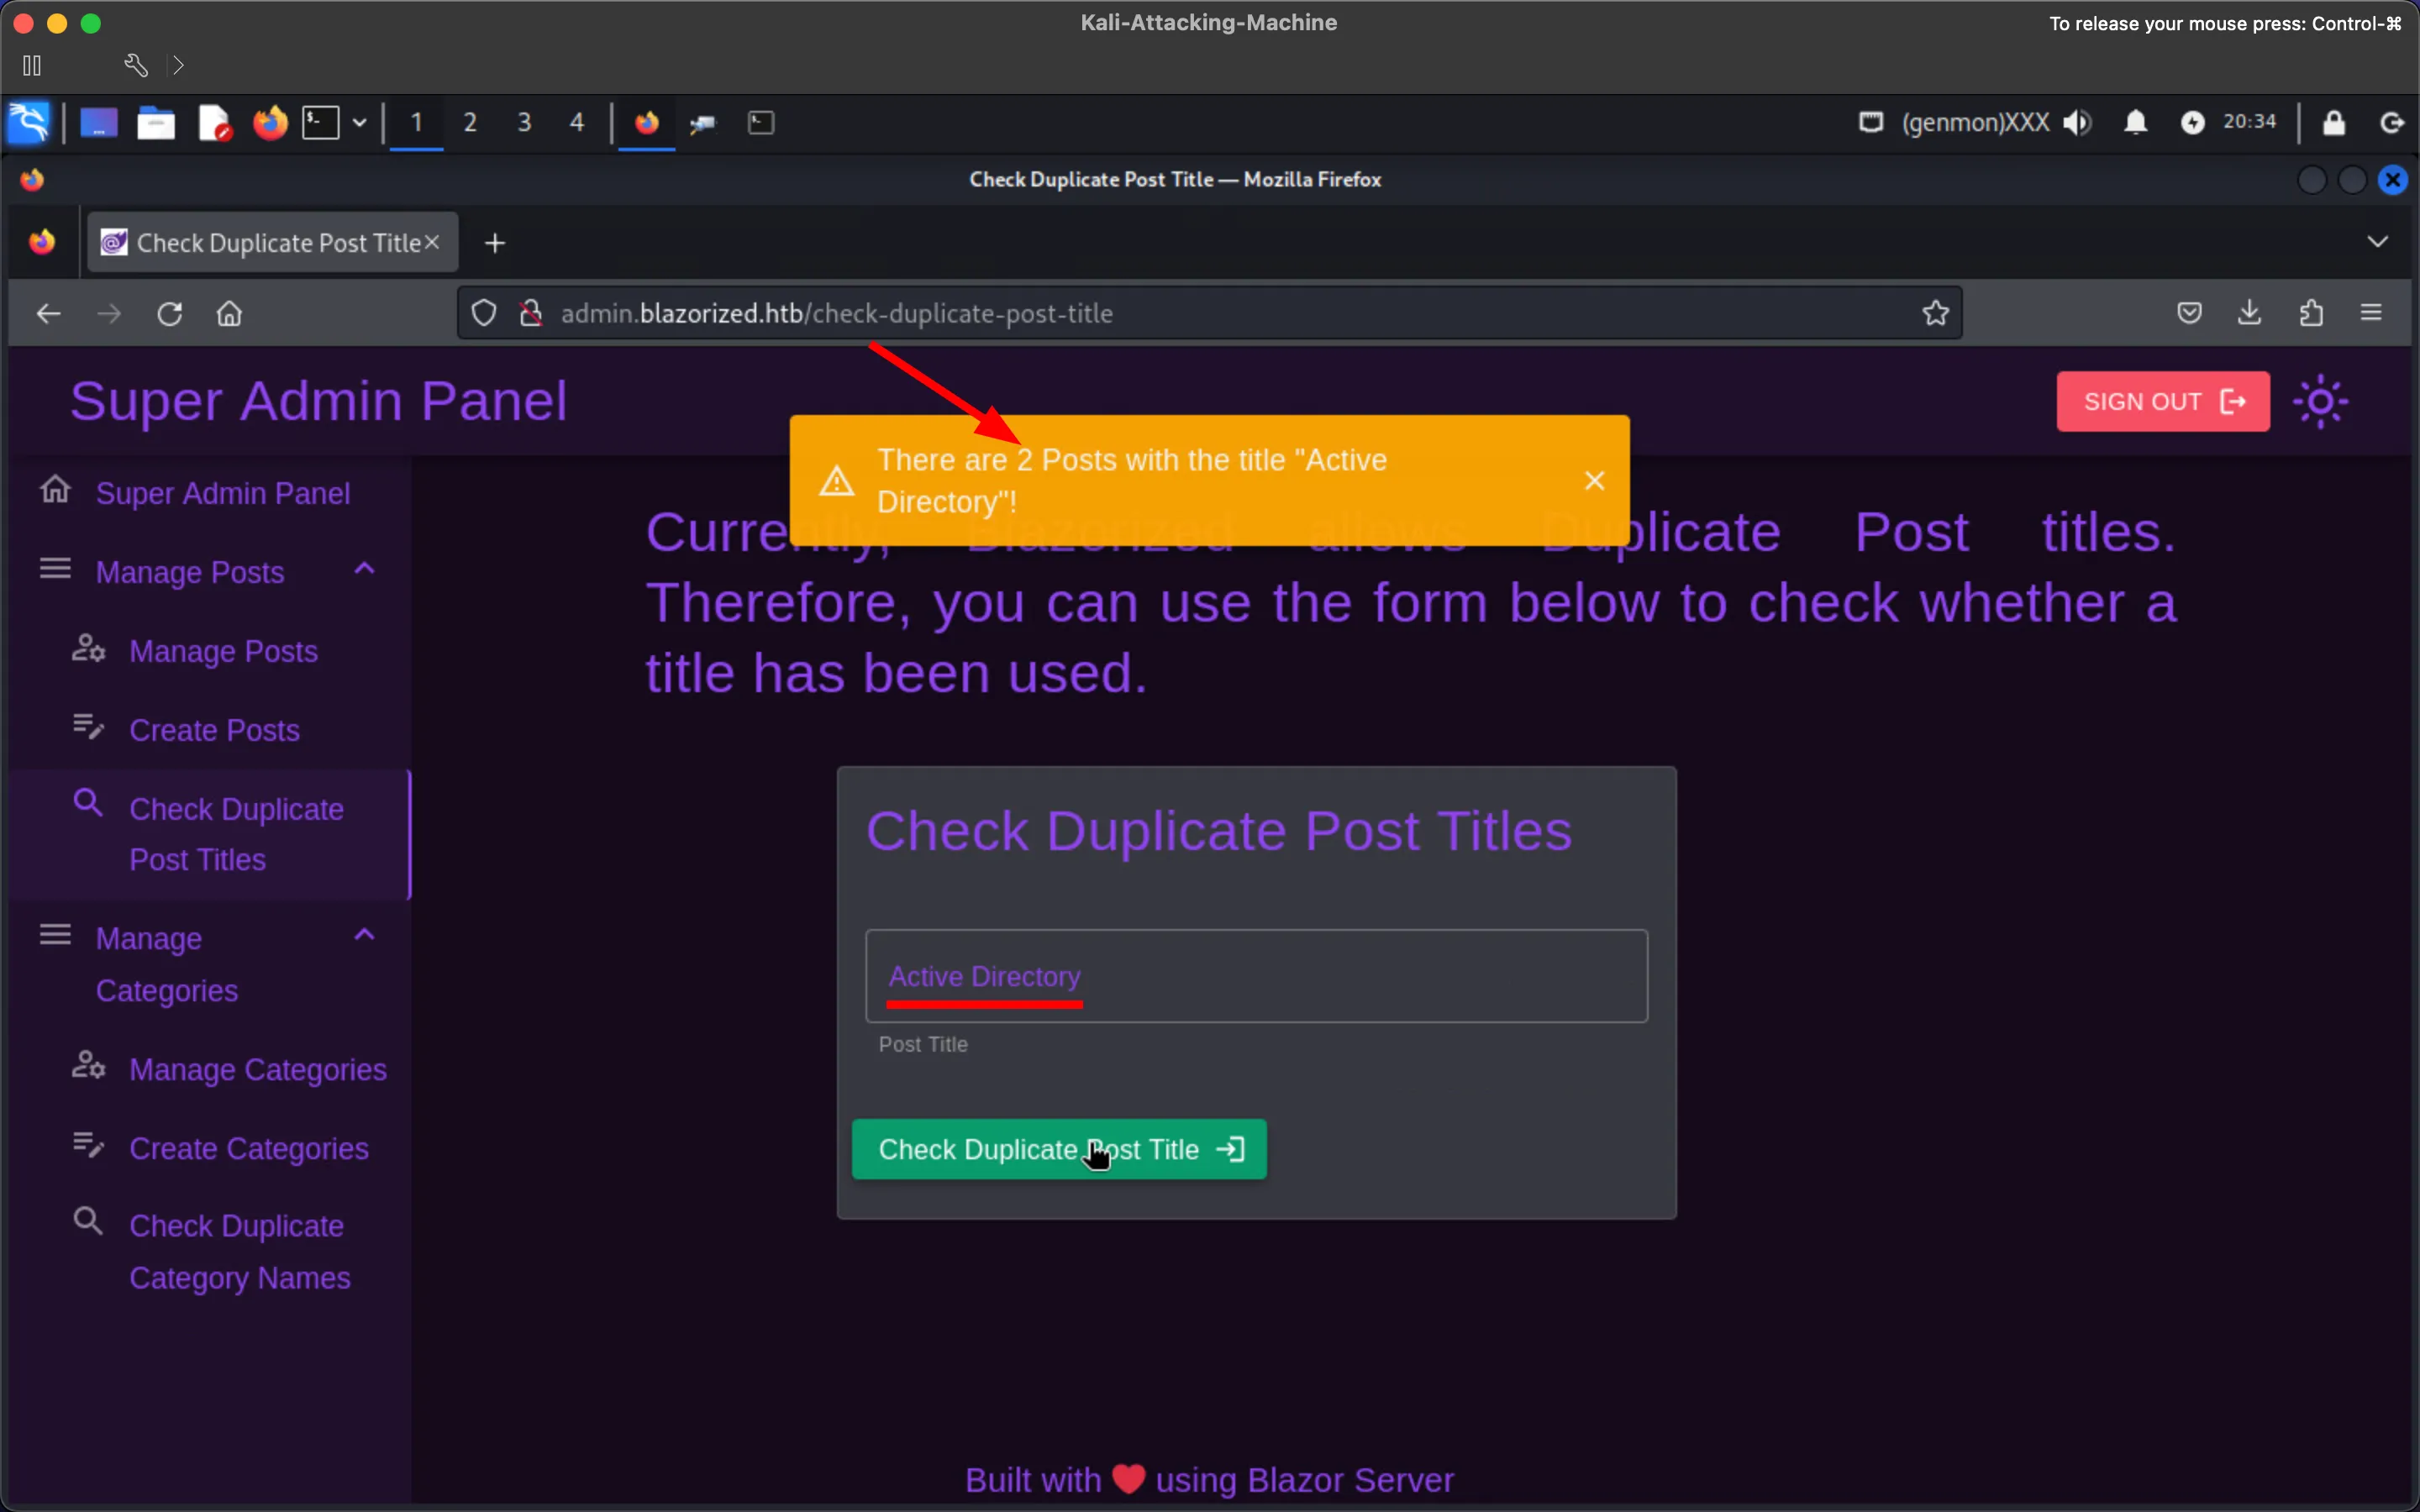Click the tracking protection shield icon

pyautogui.click(x=484, y=314)
